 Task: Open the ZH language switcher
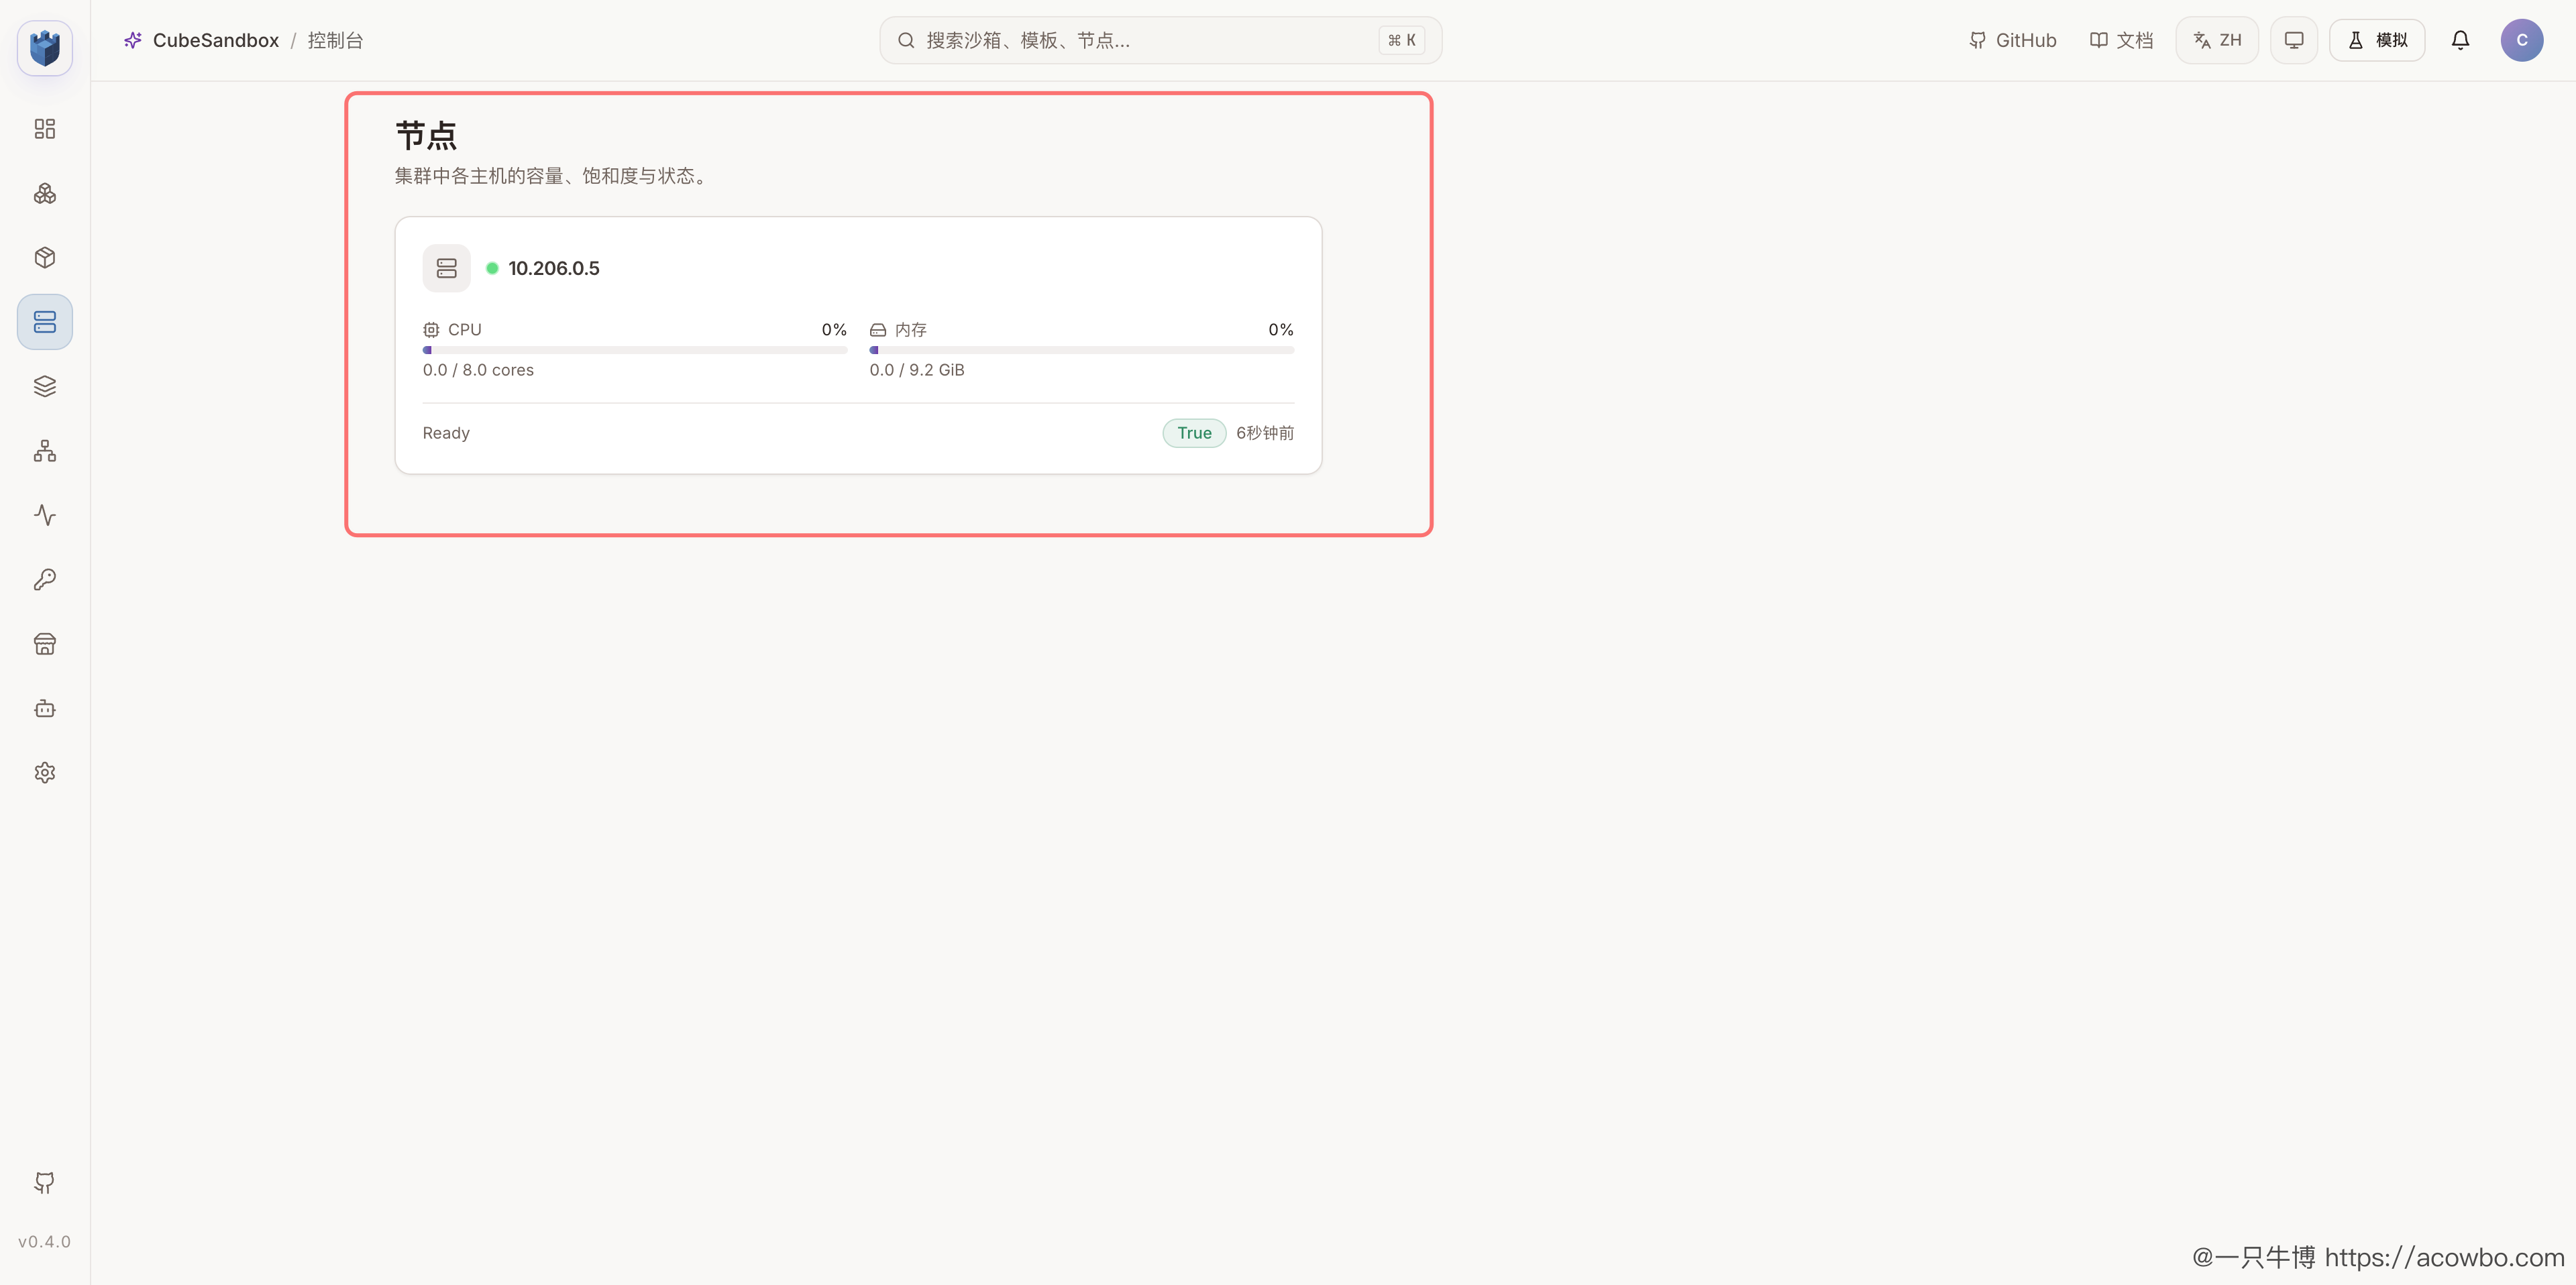click(x=2217, y=40)
